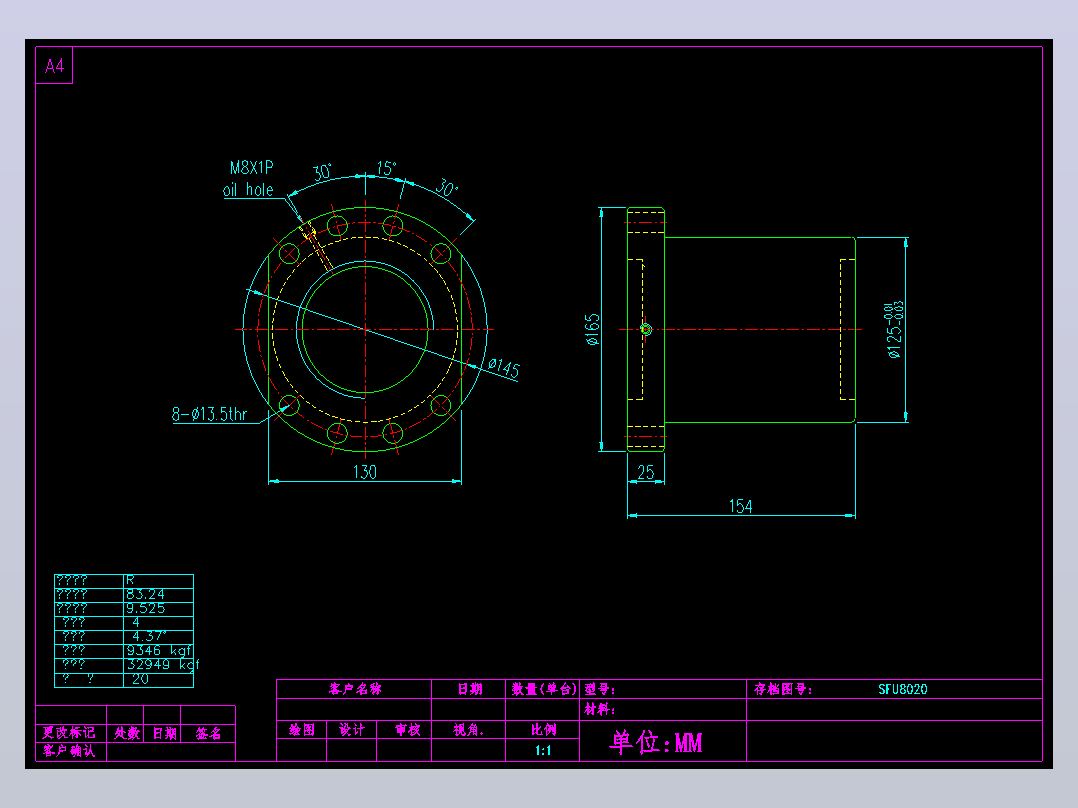Click the 154 overall length dimension
Viewport: 1078px width, 808px height.
tap(740, 506)
